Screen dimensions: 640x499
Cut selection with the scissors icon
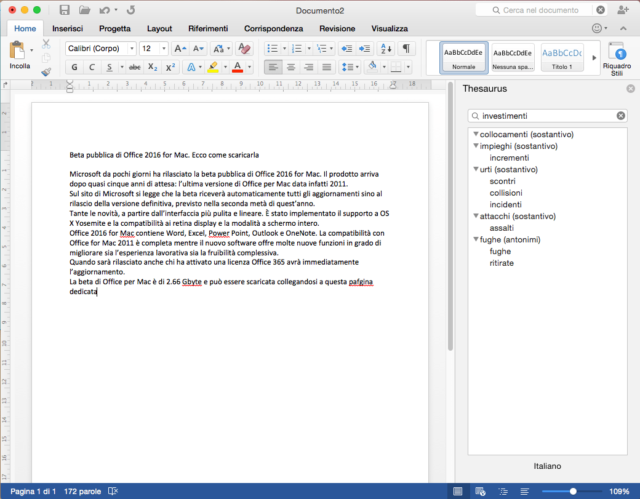point(46,44)
